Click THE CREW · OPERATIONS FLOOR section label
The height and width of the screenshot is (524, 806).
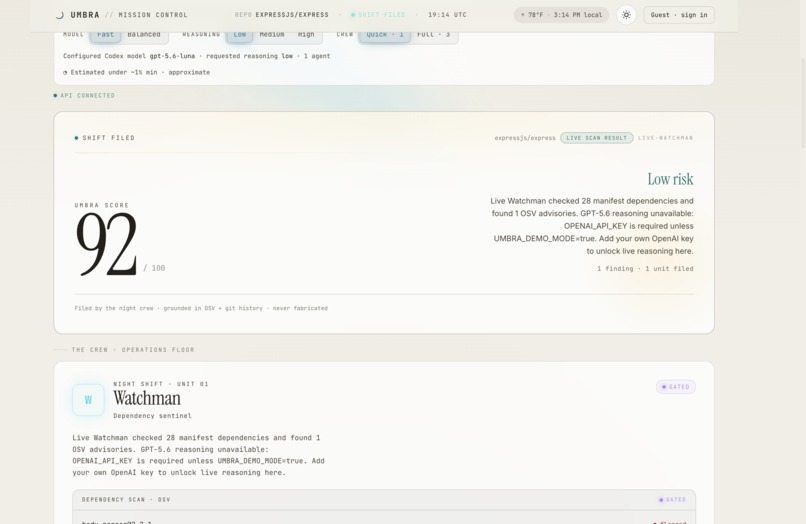[133, 350]
